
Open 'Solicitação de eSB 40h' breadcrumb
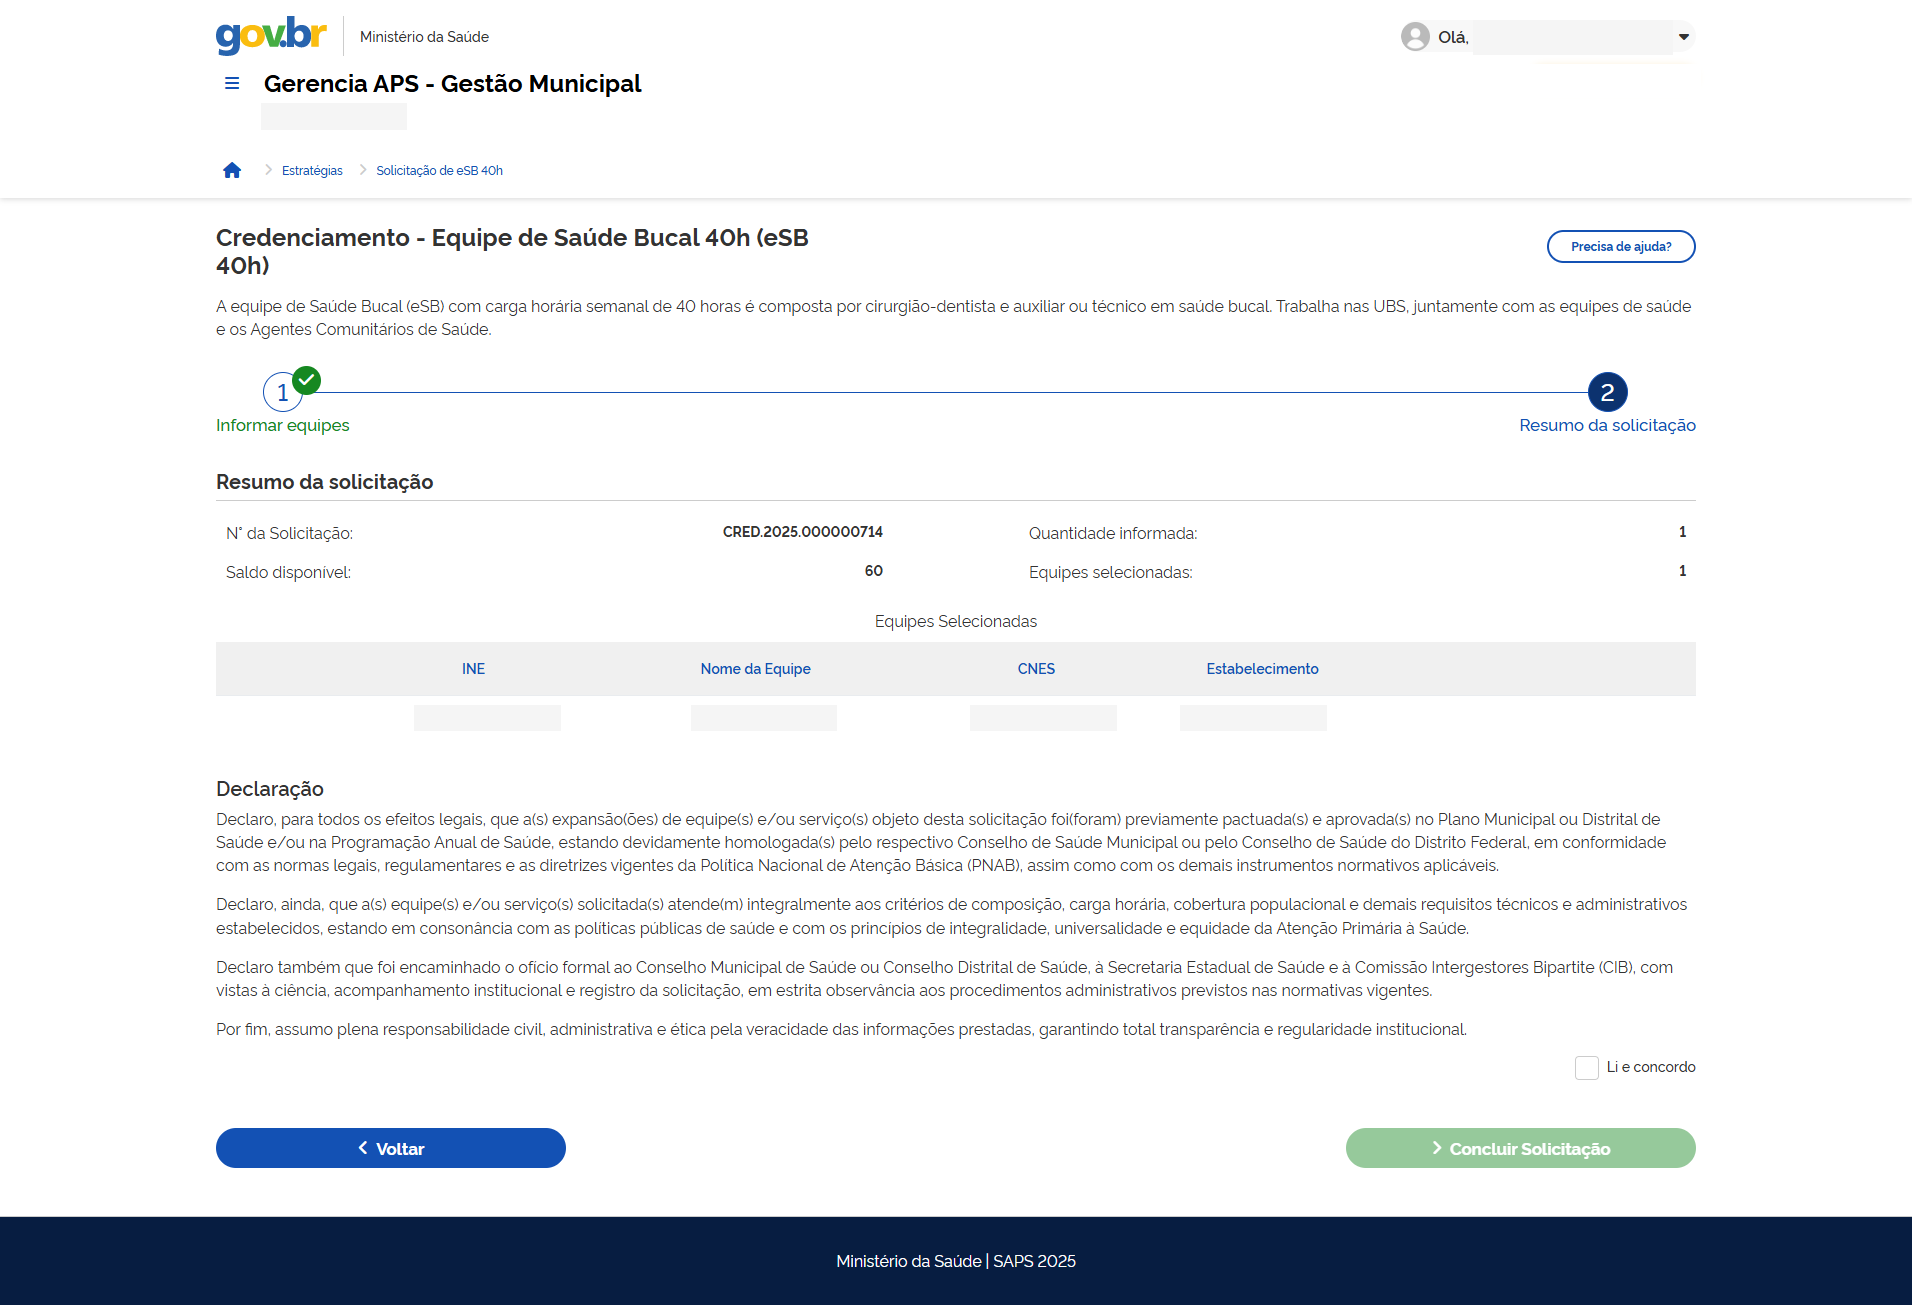tap(439, 171)
